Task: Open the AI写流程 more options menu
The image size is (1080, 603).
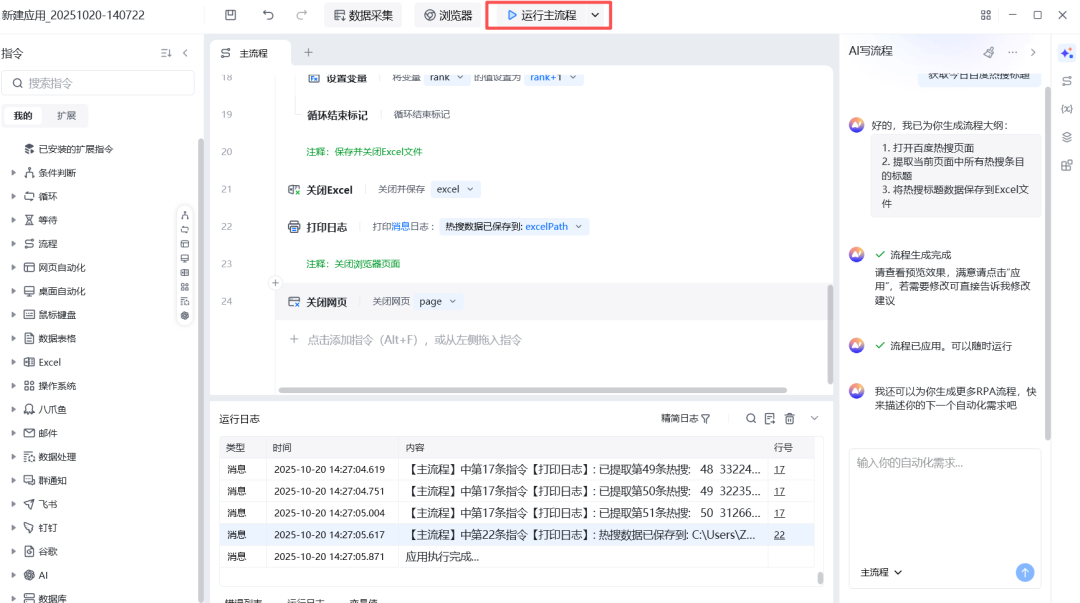Action: click(1012, 52)
